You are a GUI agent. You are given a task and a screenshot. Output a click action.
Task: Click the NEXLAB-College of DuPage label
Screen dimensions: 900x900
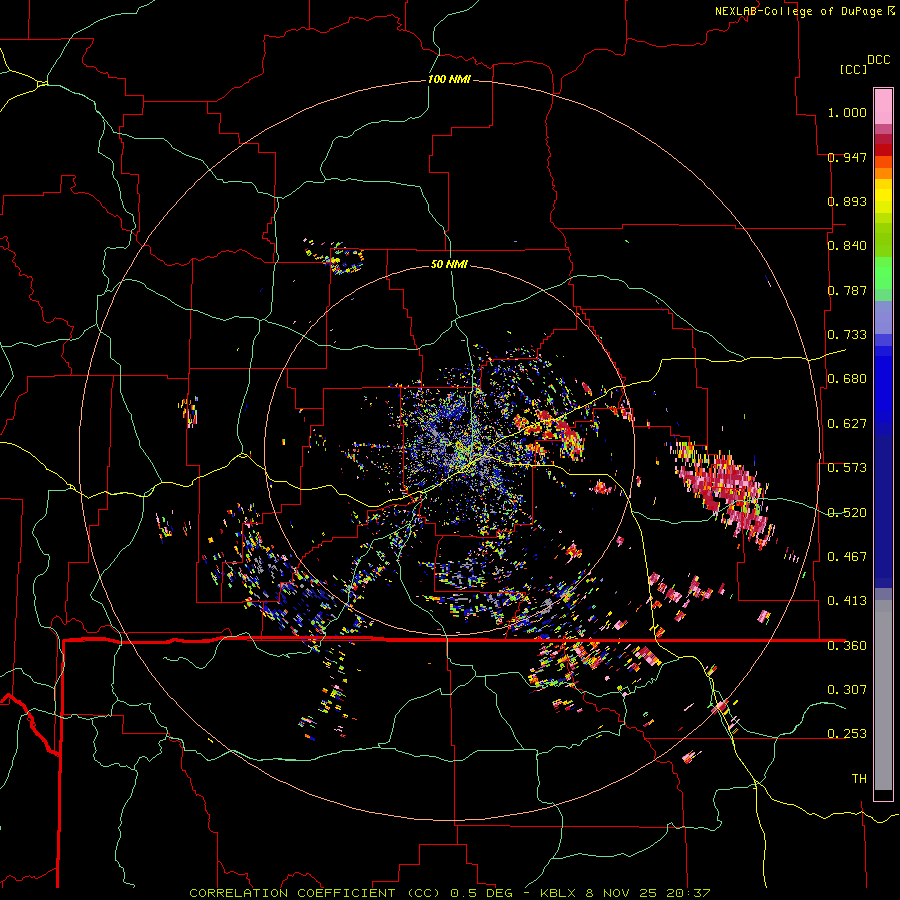click(798, 11)
